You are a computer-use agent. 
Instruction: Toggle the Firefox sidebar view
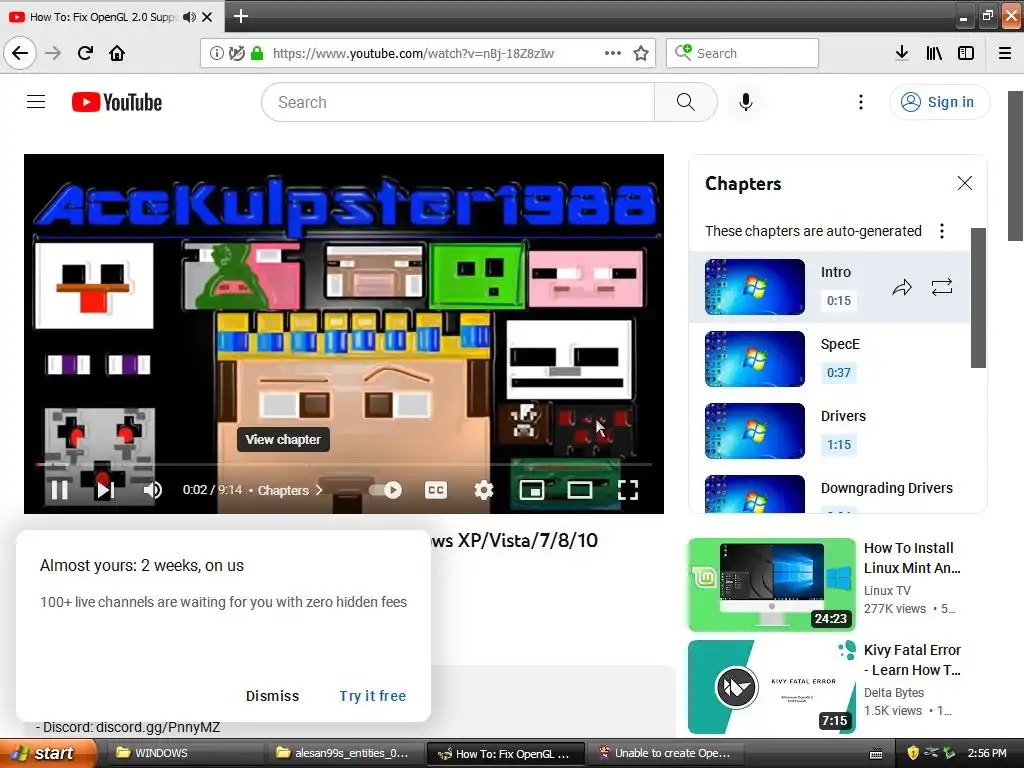[966, 53]
